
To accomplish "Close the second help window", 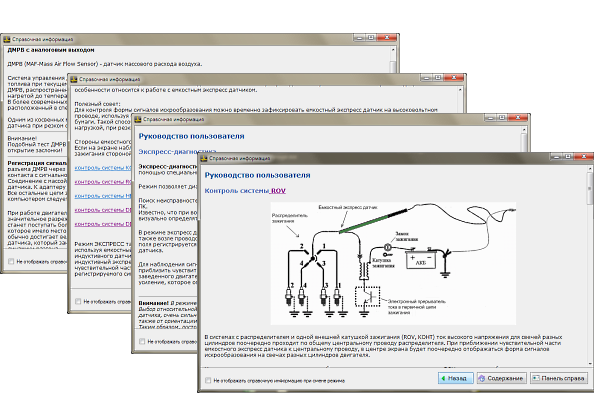I will pos(454,77).
